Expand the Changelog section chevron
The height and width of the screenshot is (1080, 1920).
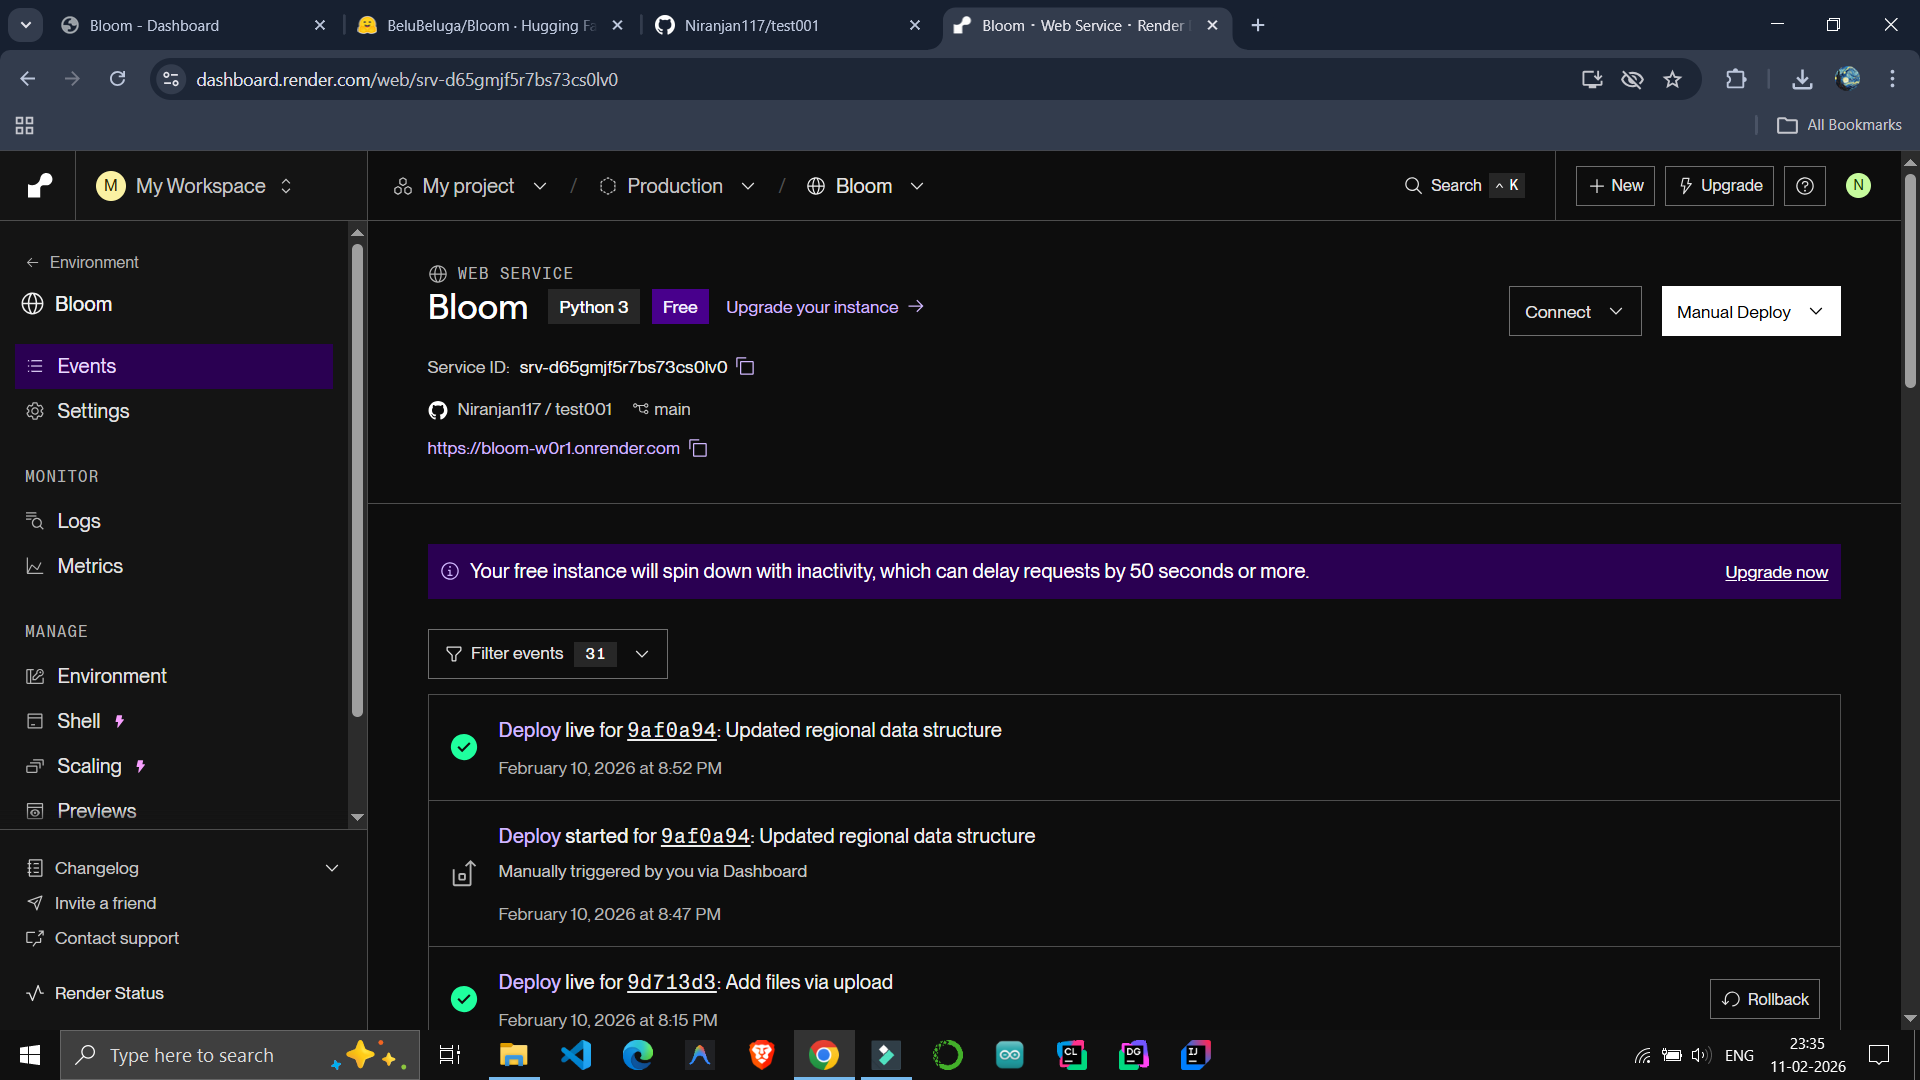[332, 868]
